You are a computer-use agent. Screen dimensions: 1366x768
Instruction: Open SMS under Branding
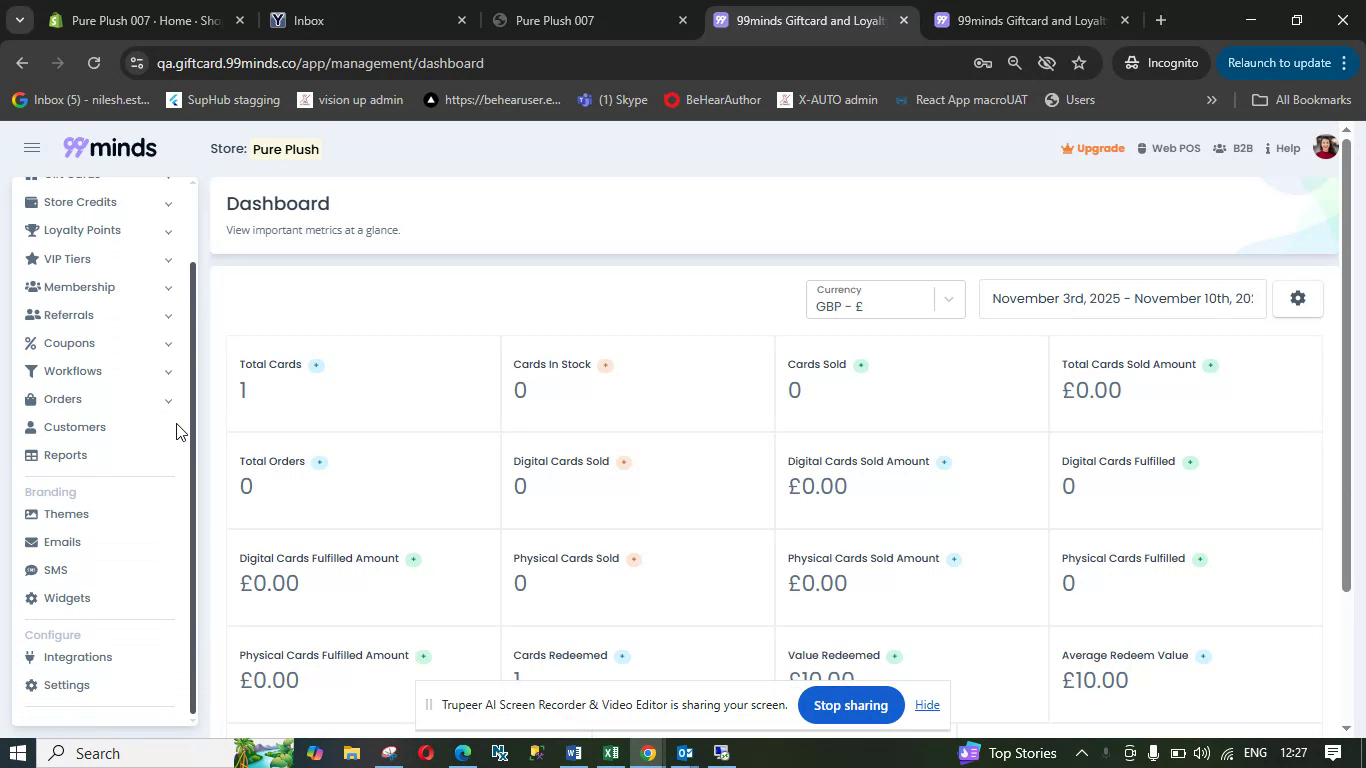55,570
